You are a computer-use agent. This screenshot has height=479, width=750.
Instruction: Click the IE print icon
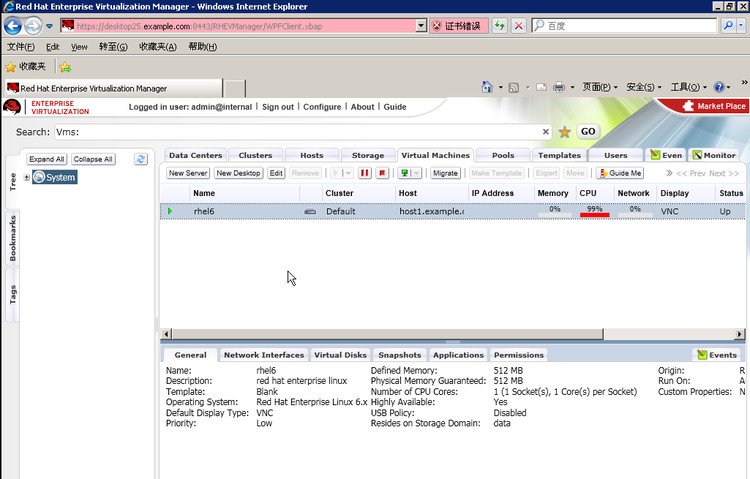558,87
